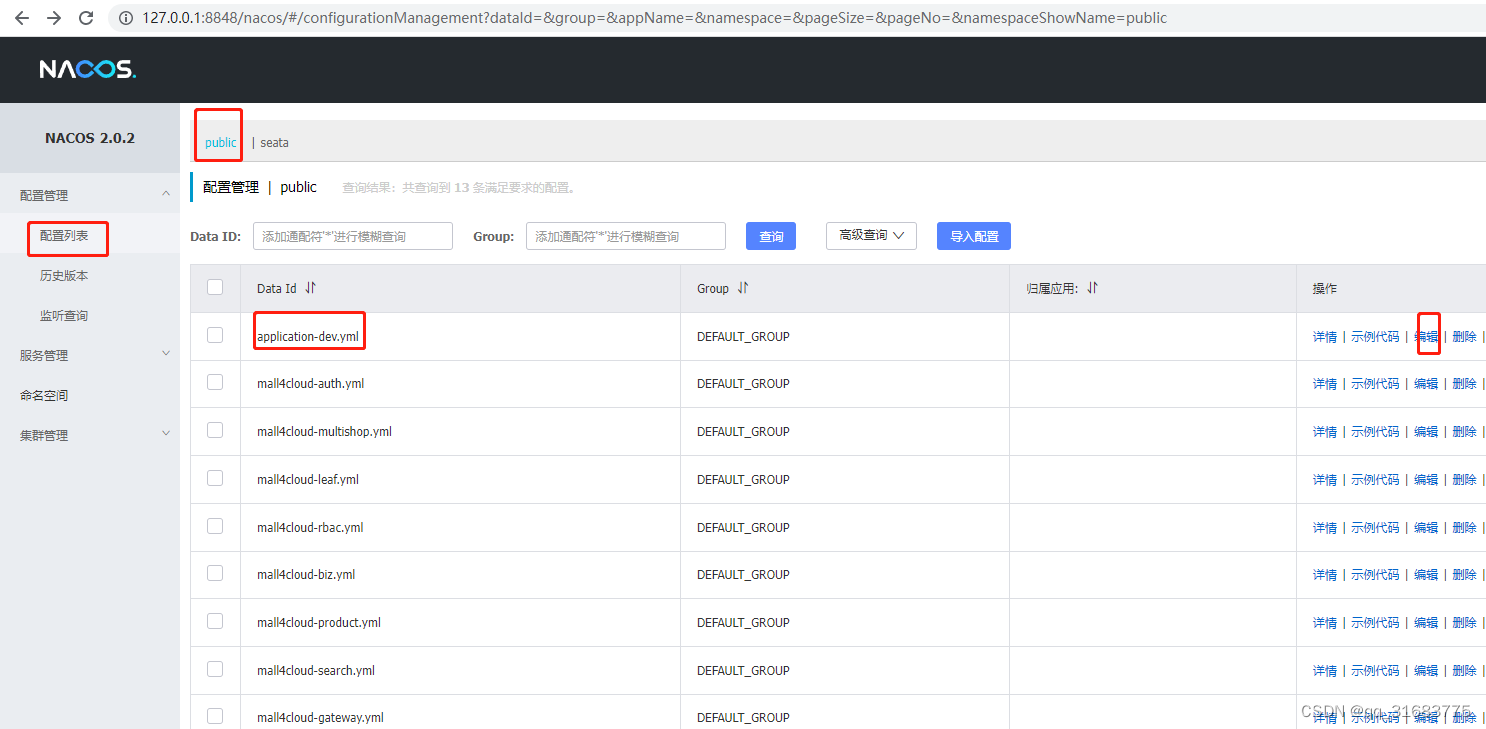This screenshot has height=729, width=1486.
Task: Check the checkbox for mall4cloud-auth.yml row
Action: 215,383
